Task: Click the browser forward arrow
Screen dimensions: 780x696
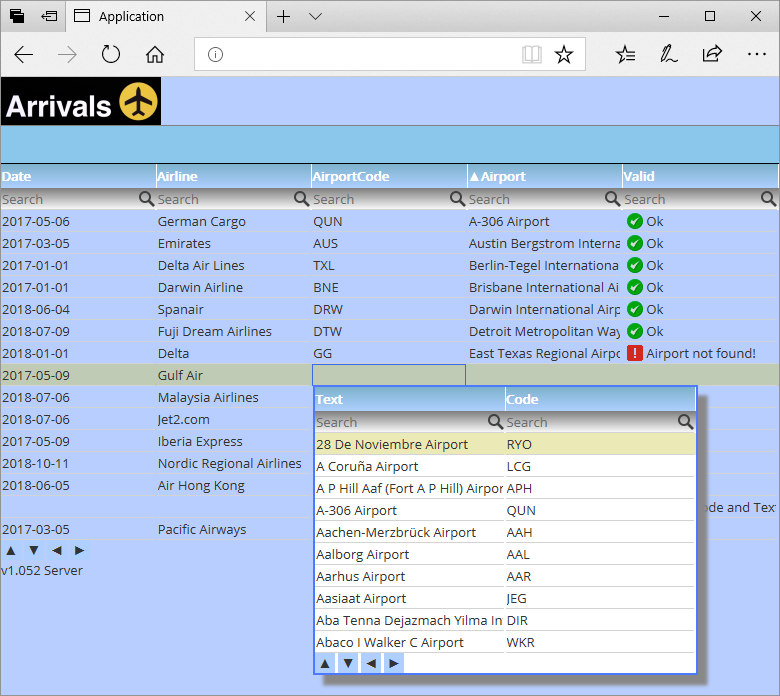Action: click(67, 55)
